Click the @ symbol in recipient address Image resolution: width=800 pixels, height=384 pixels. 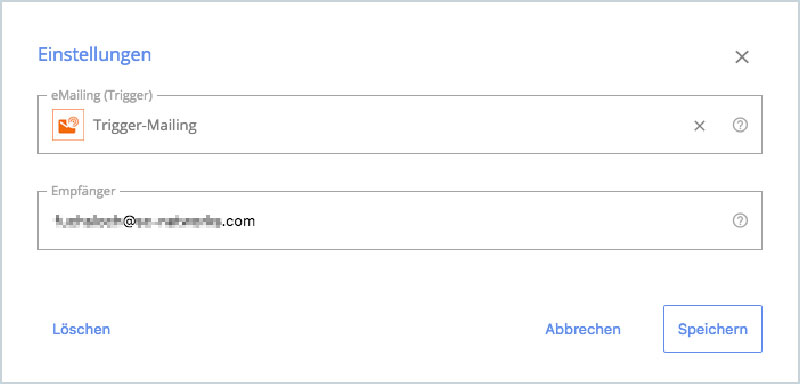128,221
